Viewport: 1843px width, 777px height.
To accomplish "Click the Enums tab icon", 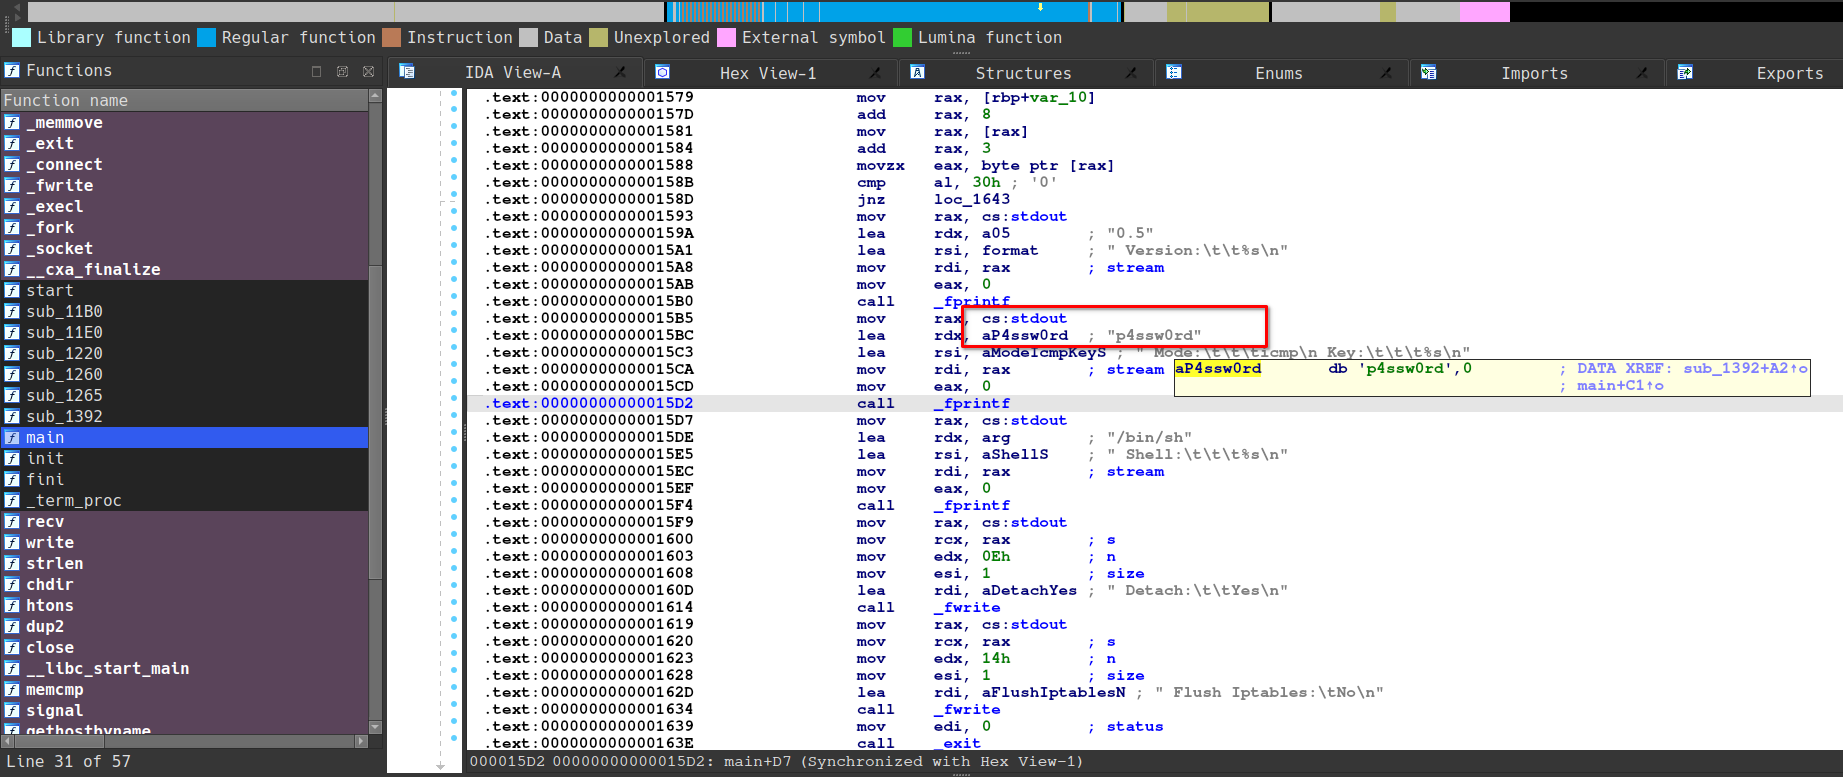I will [x=1174, y=72].
